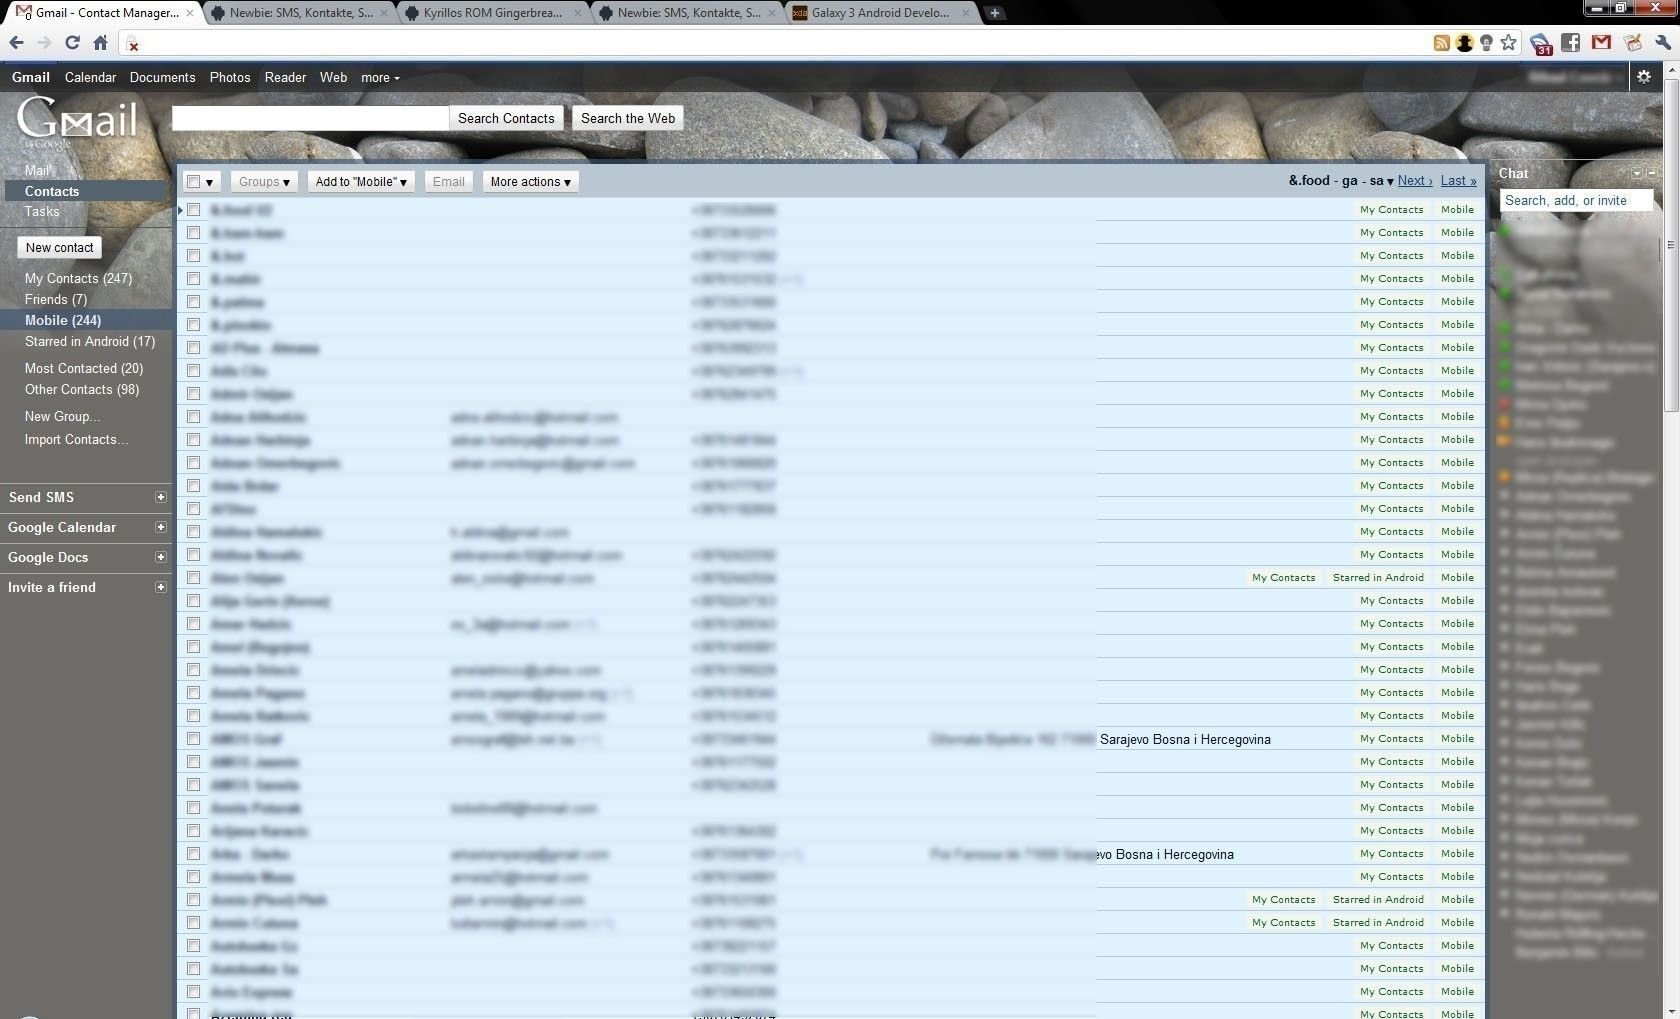Tick checkbox of contact with full Sarajevo address

coord(193,739)
